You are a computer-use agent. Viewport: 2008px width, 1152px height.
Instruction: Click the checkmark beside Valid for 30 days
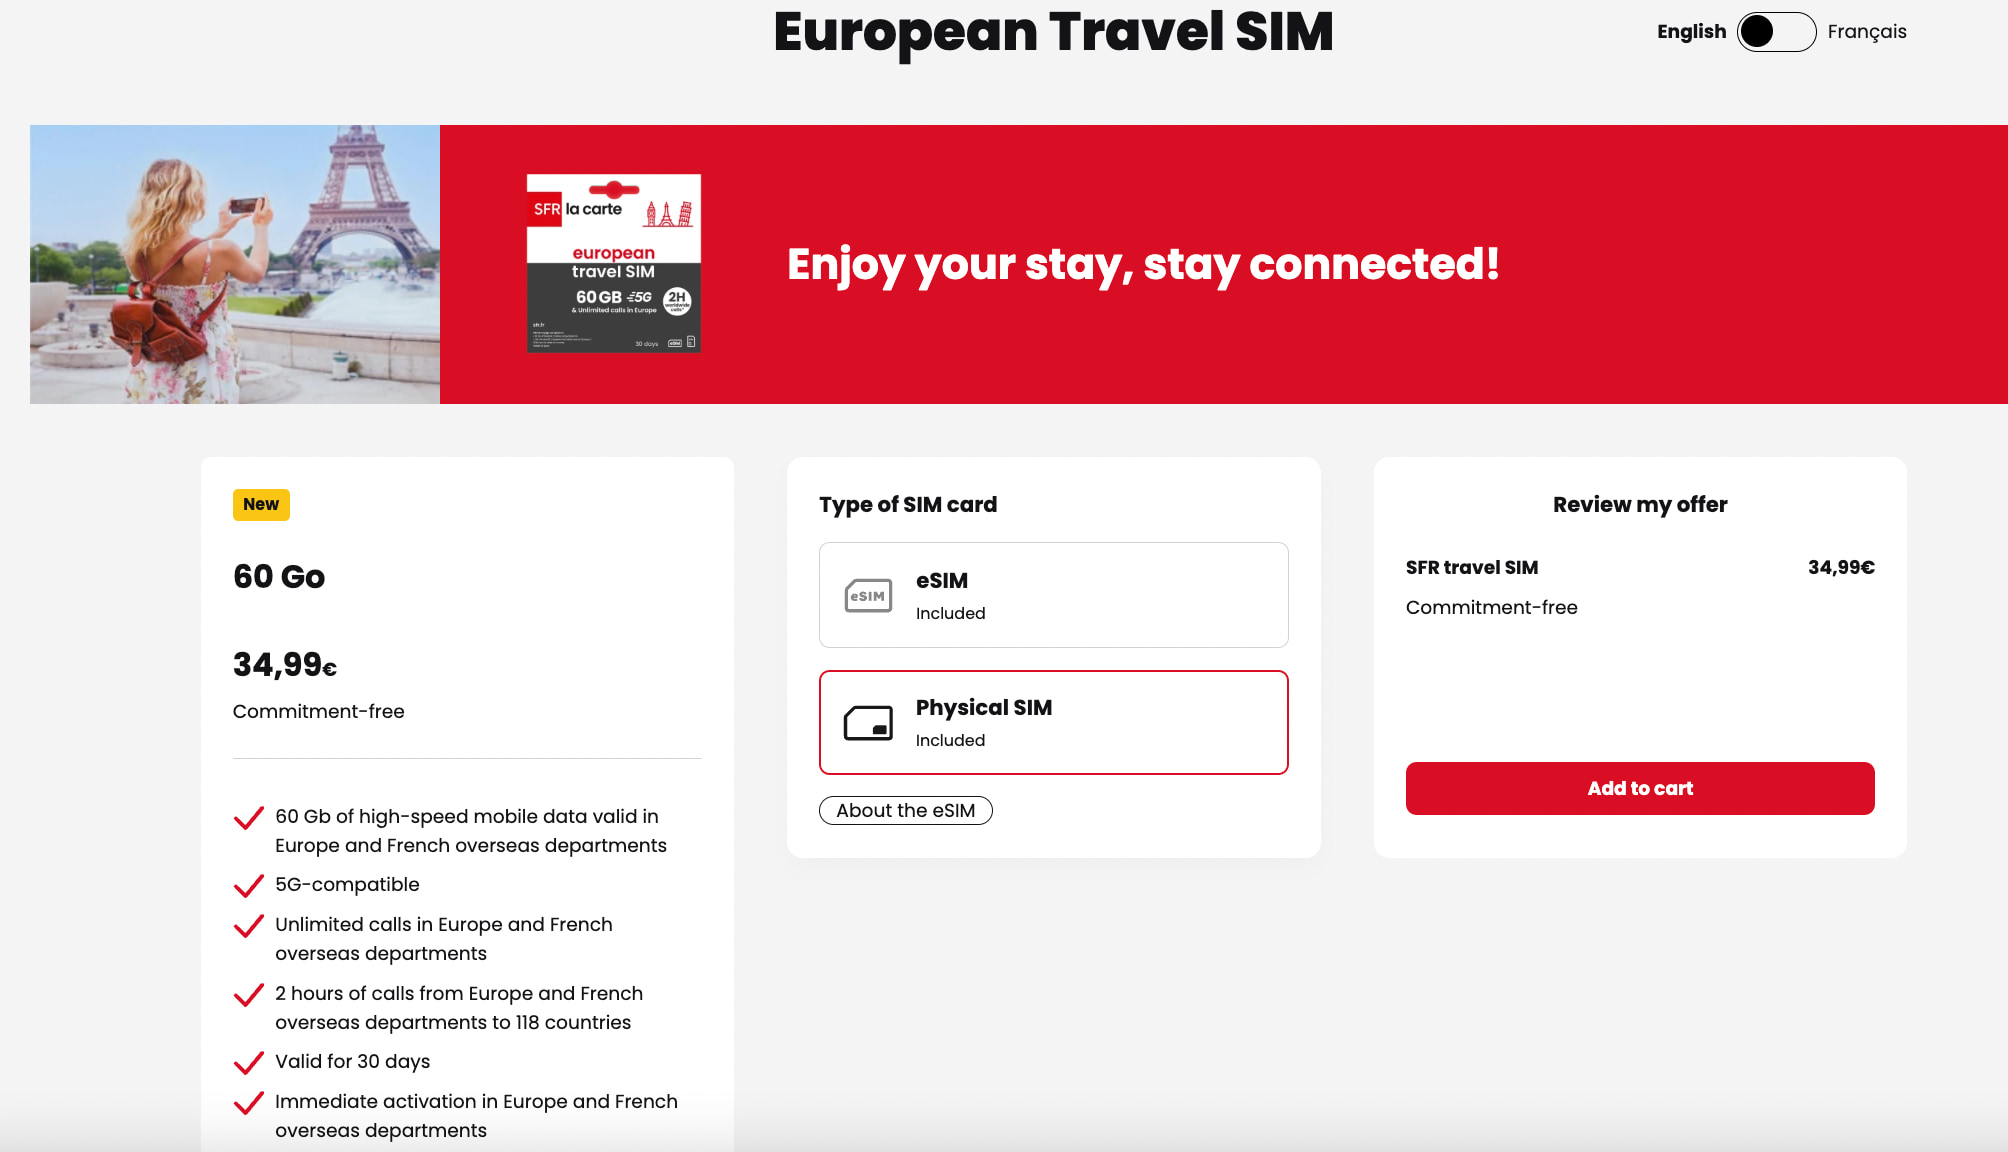247,1063
